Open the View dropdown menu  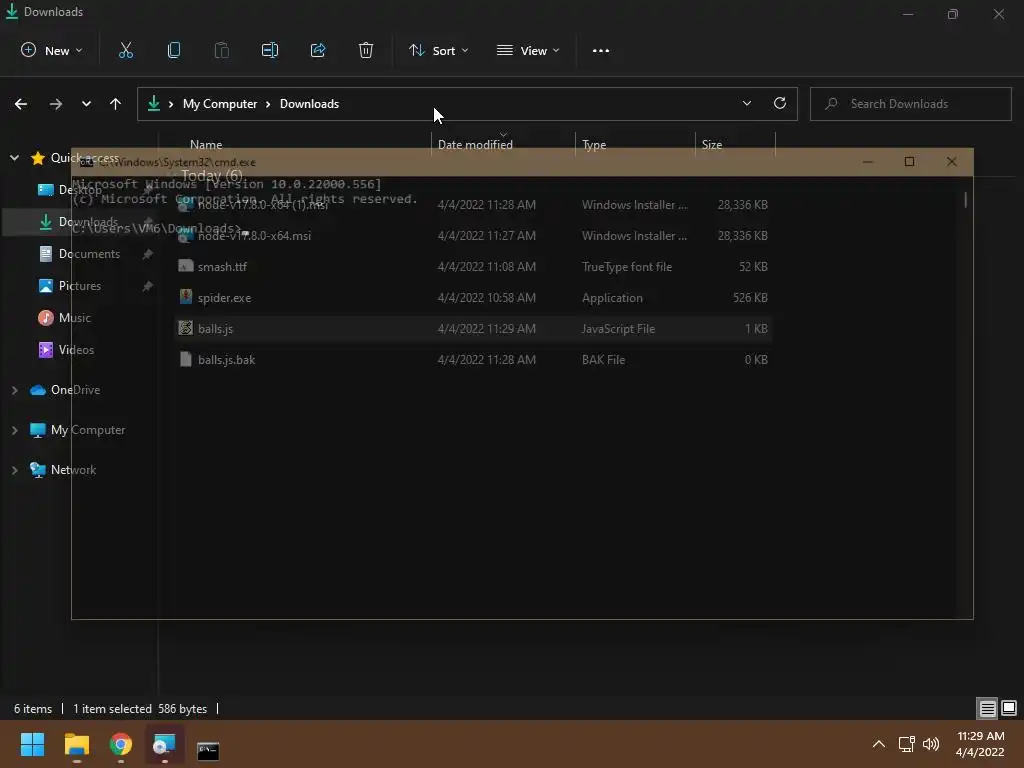click(528, 50)
